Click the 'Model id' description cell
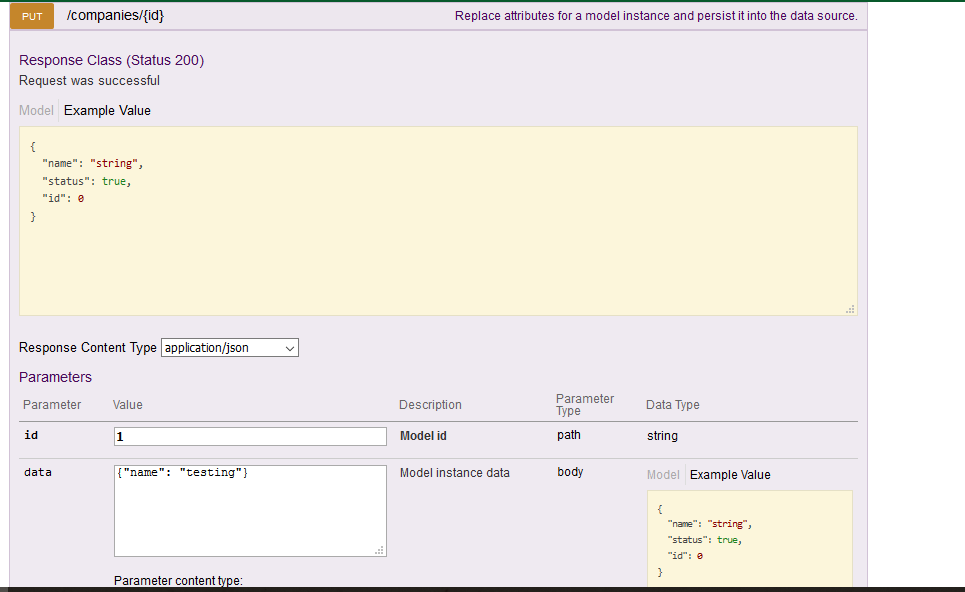This screenshot has height=592, width=965. point(423,436)
